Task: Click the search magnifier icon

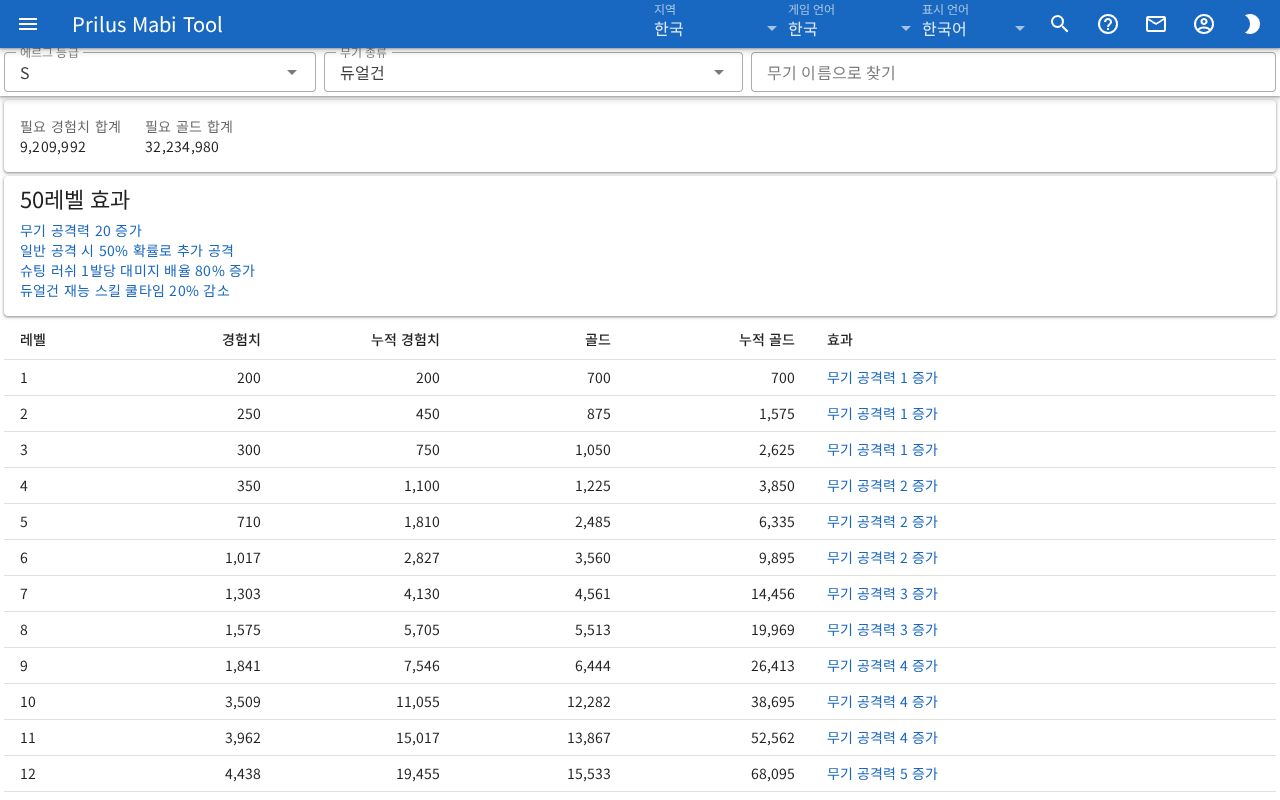Action: [1060, 24]
